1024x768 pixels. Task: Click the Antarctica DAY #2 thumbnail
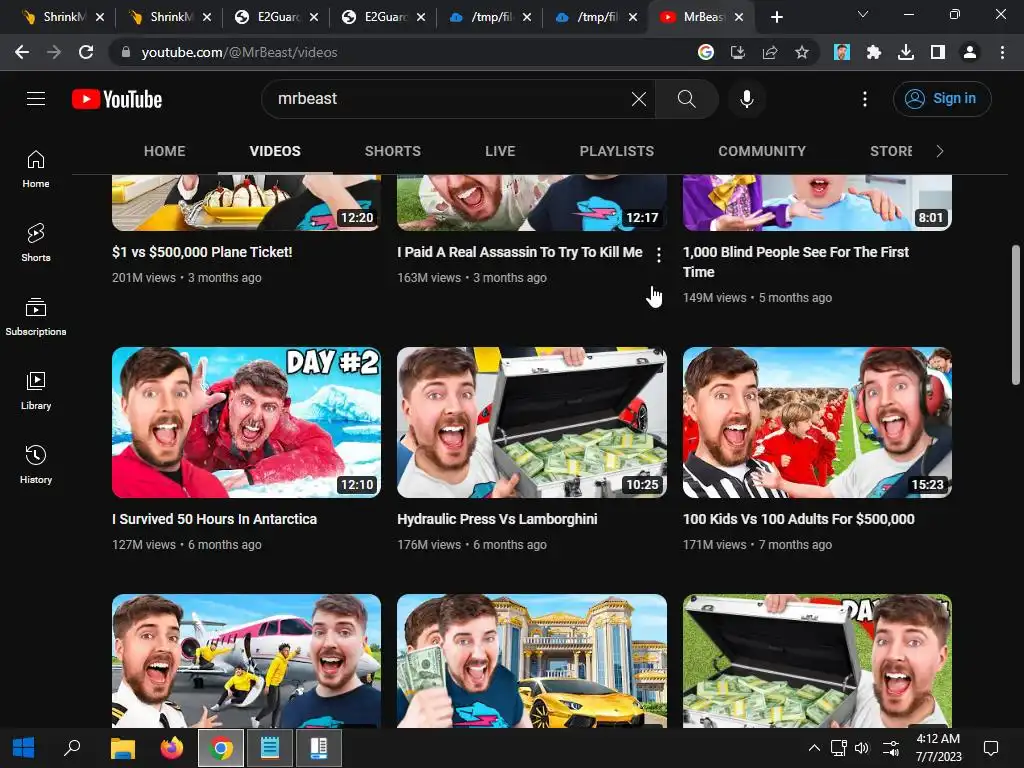click(x=246, y=423)
